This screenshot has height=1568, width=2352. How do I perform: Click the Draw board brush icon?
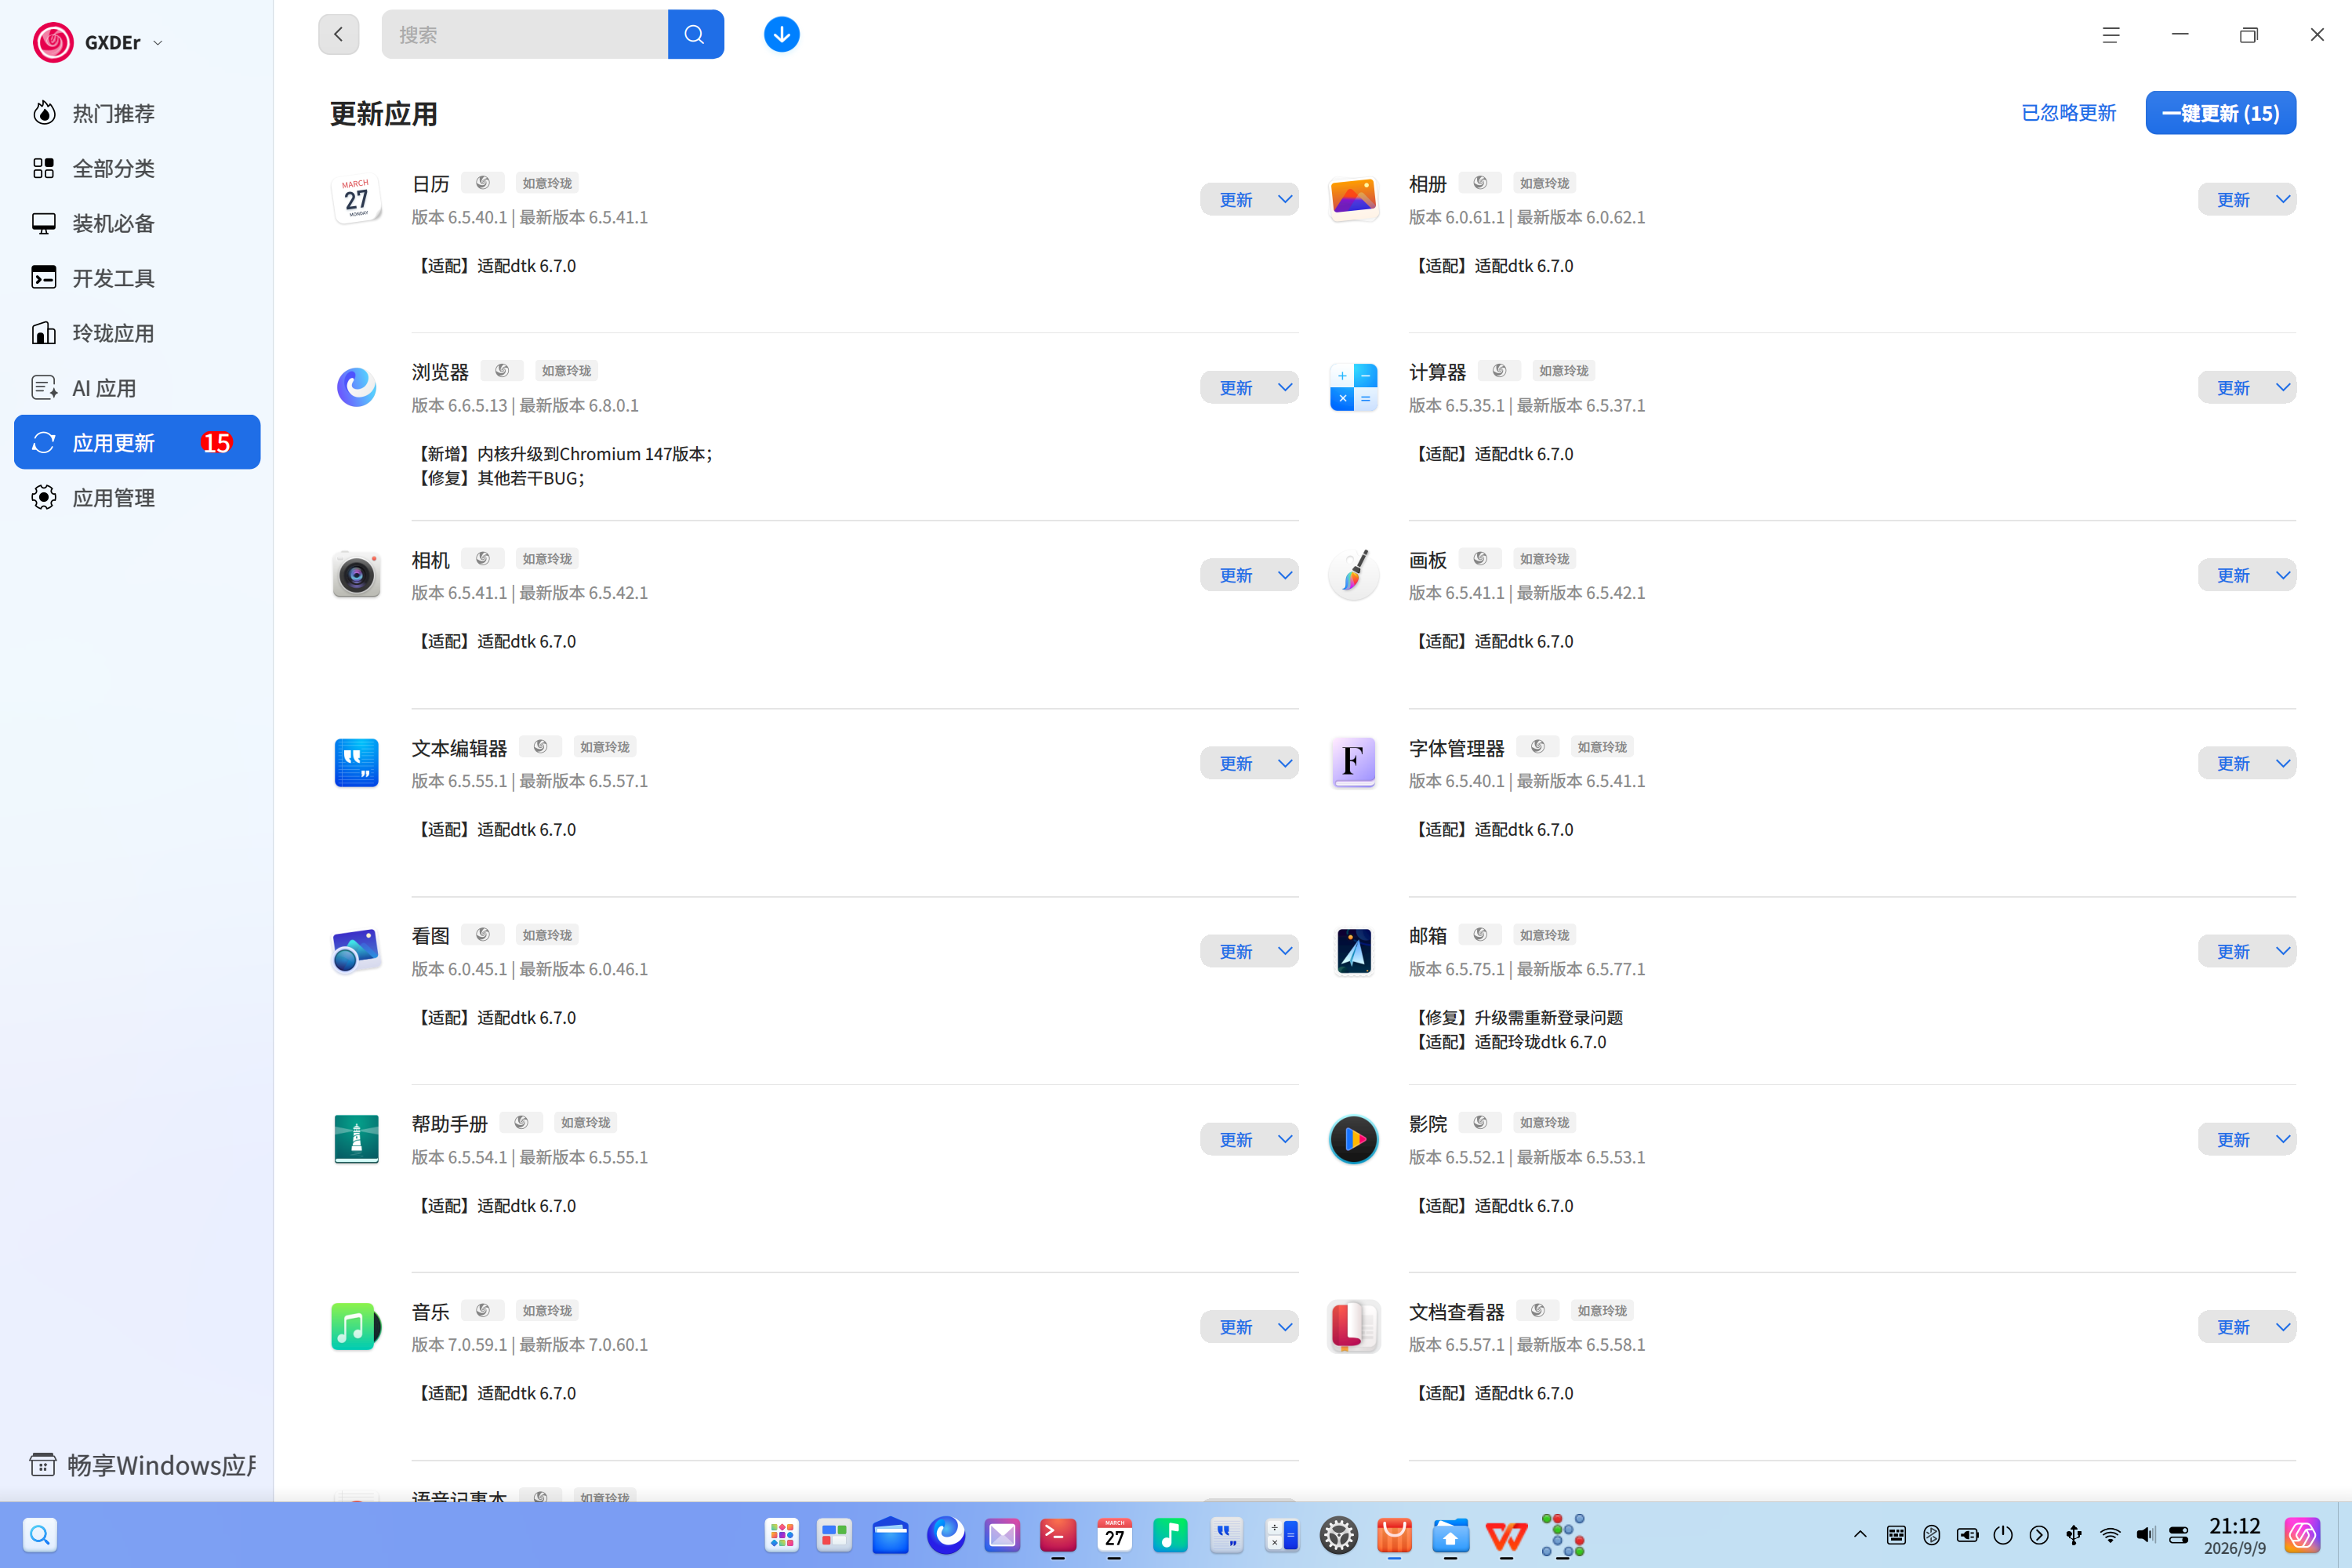pyautogui.click(x=1353, y=575)
